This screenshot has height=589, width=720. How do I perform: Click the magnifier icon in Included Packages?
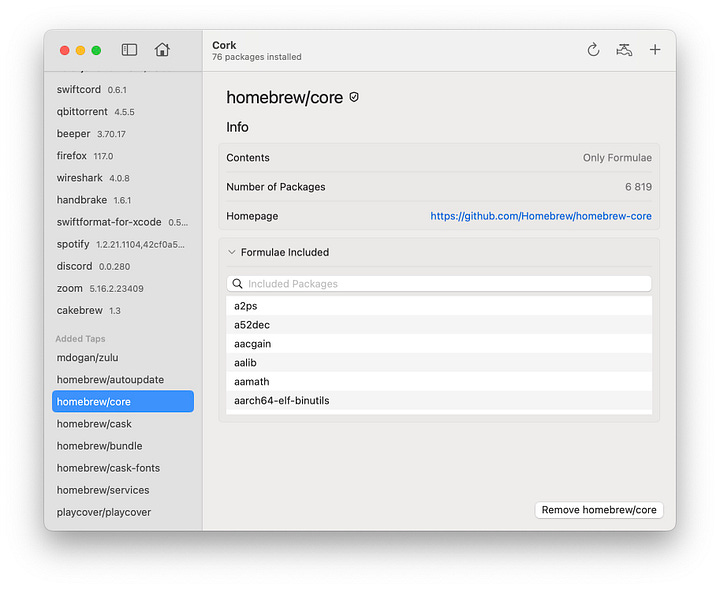pos(237,284)
